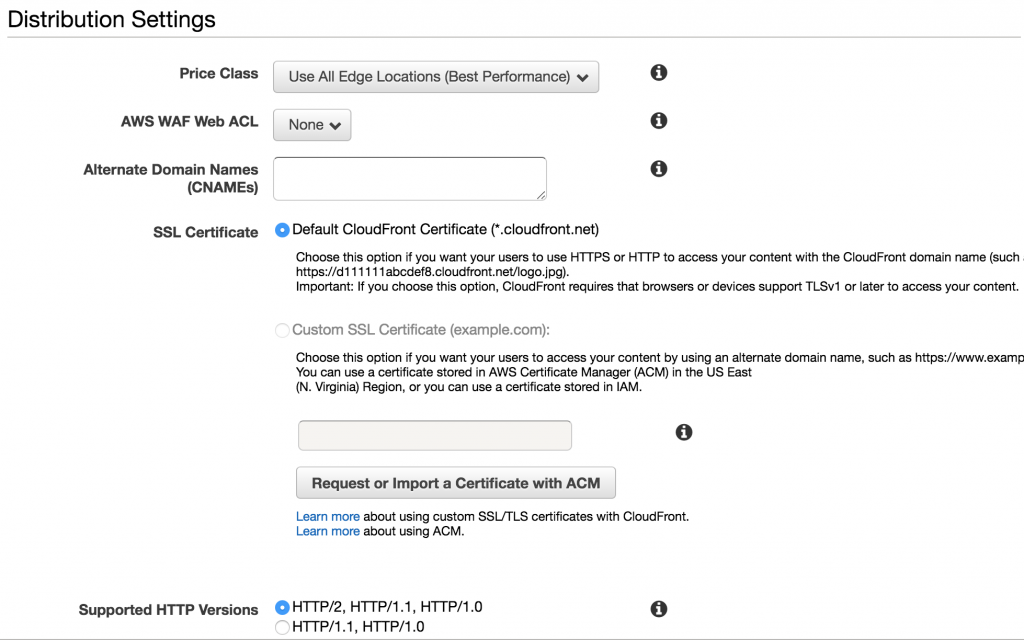This screenshot has width=1024, height=640.
Task: Choose HTTP/2, HTTP/1.1, HTTP/1.0 option
Action: (282, 607)
